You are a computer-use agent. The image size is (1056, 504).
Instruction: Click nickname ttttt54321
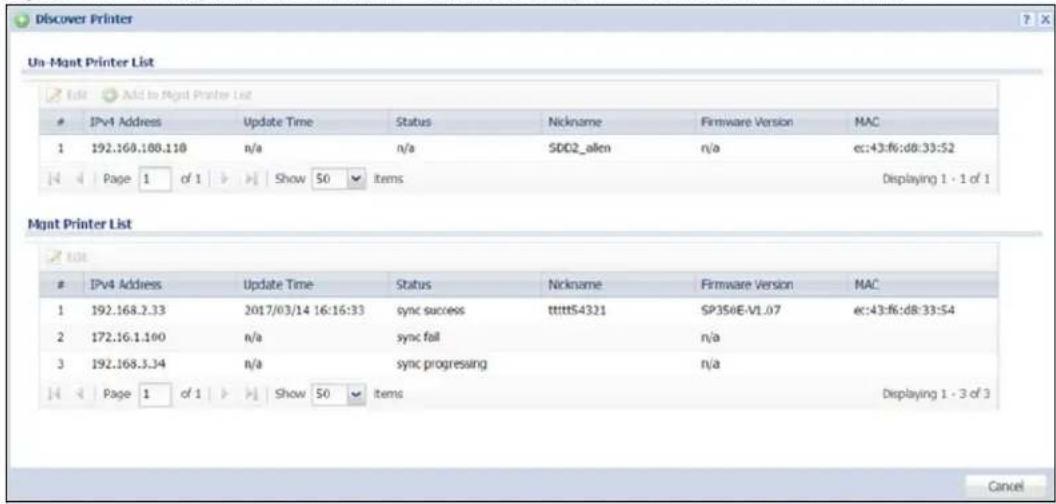point(581,311)
